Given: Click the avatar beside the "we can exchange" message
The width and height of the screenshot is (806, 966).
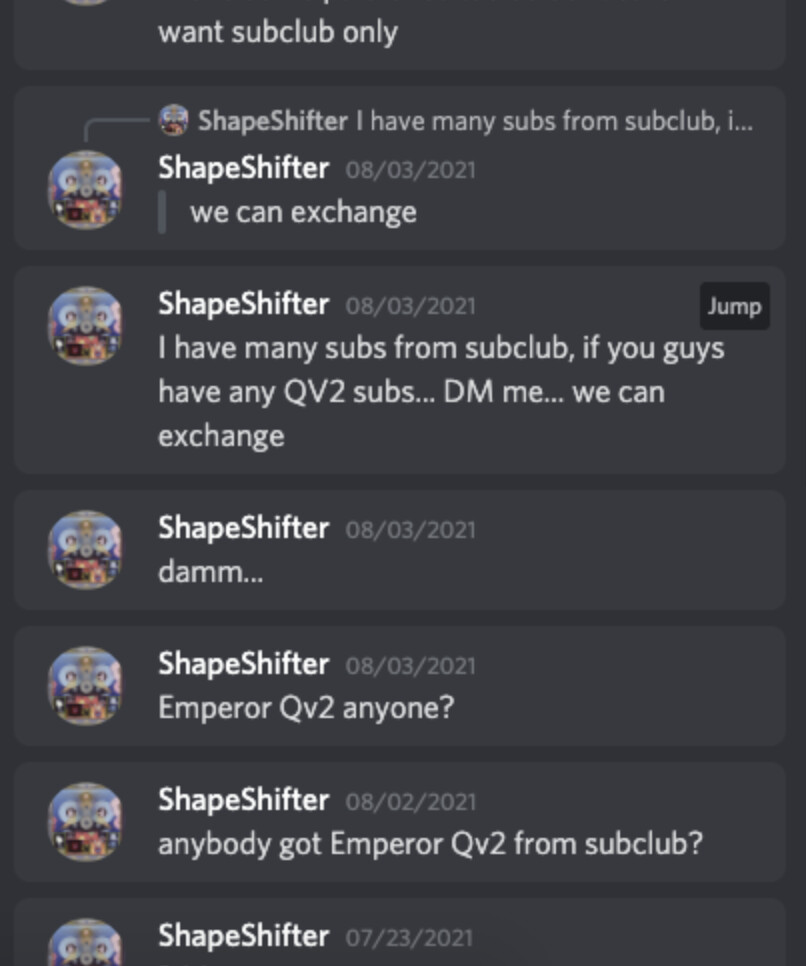Looking at the screenshot, I should [x=85, y=190].
